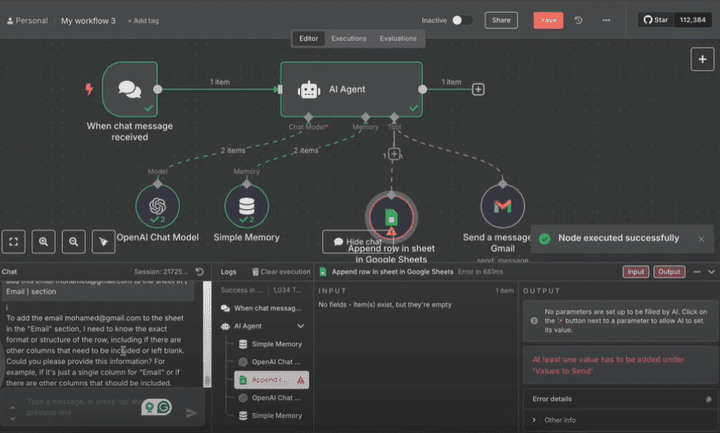Click the chat panel vertical scrollbar

coord(208,334)
